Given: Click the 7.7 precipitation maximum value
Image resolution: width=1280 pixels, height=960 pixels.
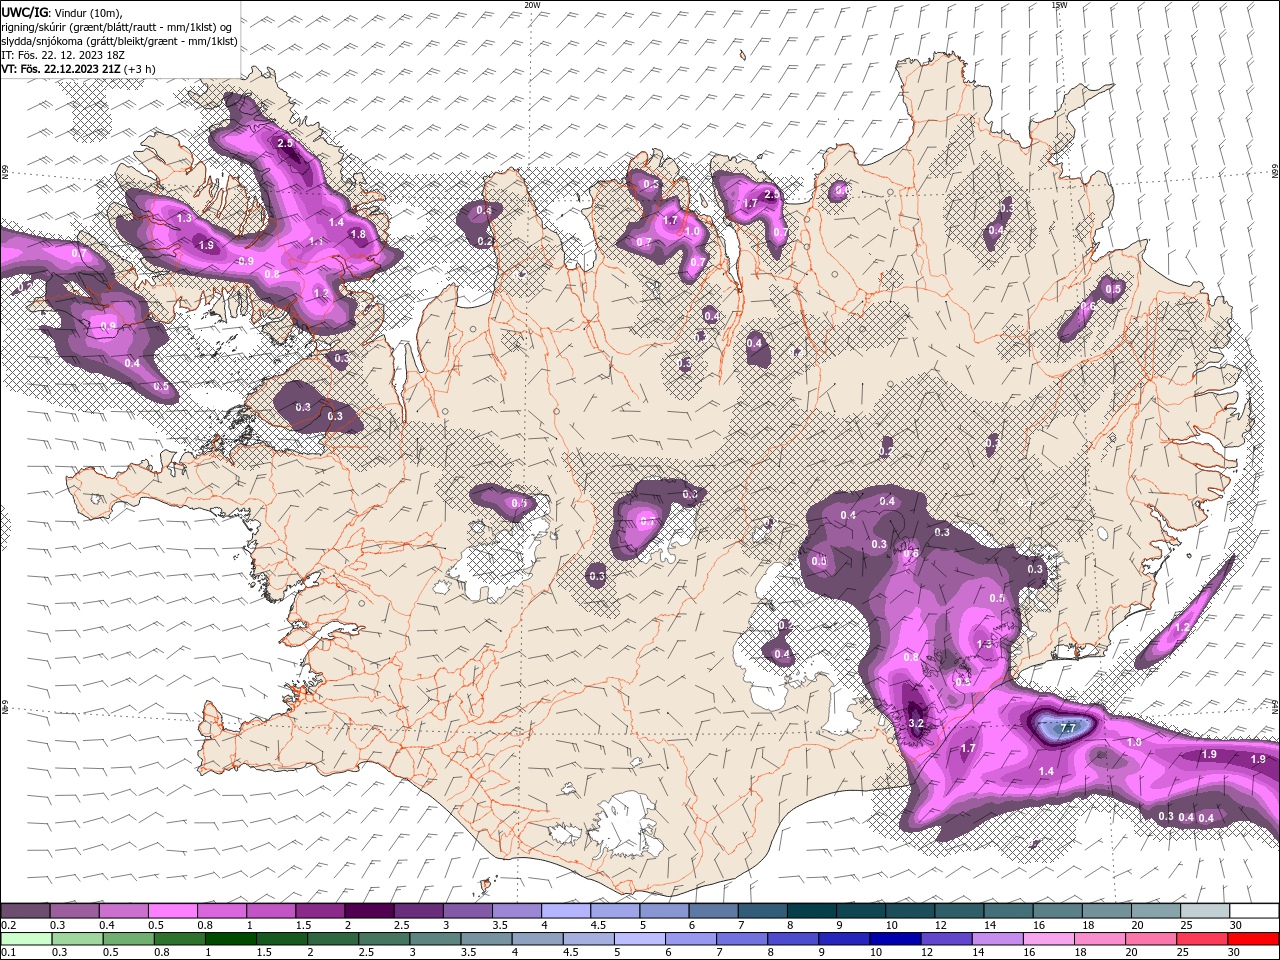Looking at the screenshot, I should tap(1067, 727).
